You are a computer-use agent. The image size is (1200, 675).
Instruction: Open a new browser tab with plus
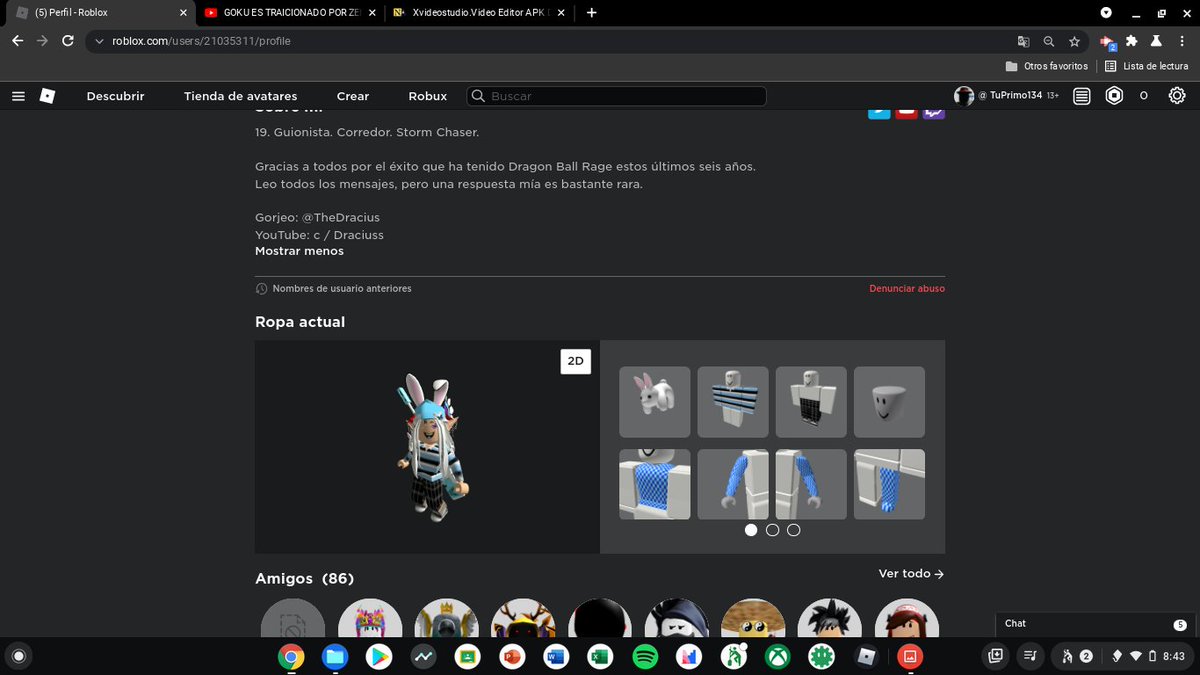[592, 13]
